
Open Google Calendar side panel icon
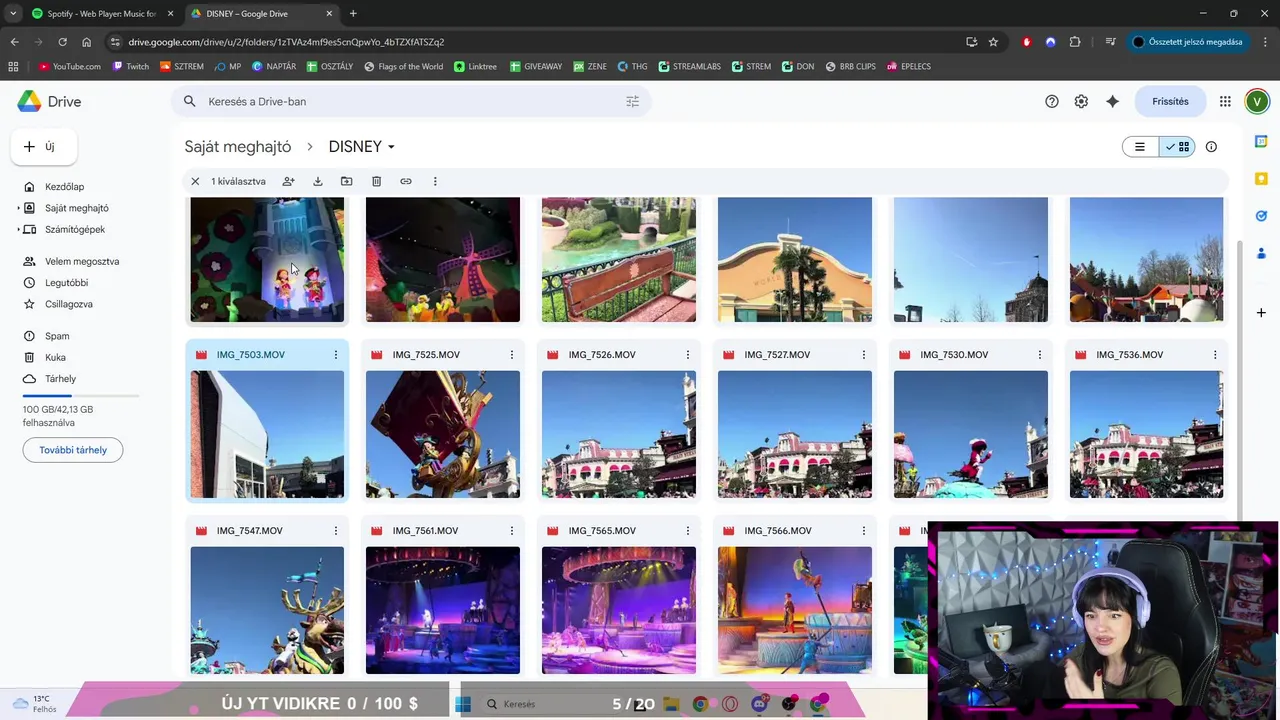pos(1261,142)
